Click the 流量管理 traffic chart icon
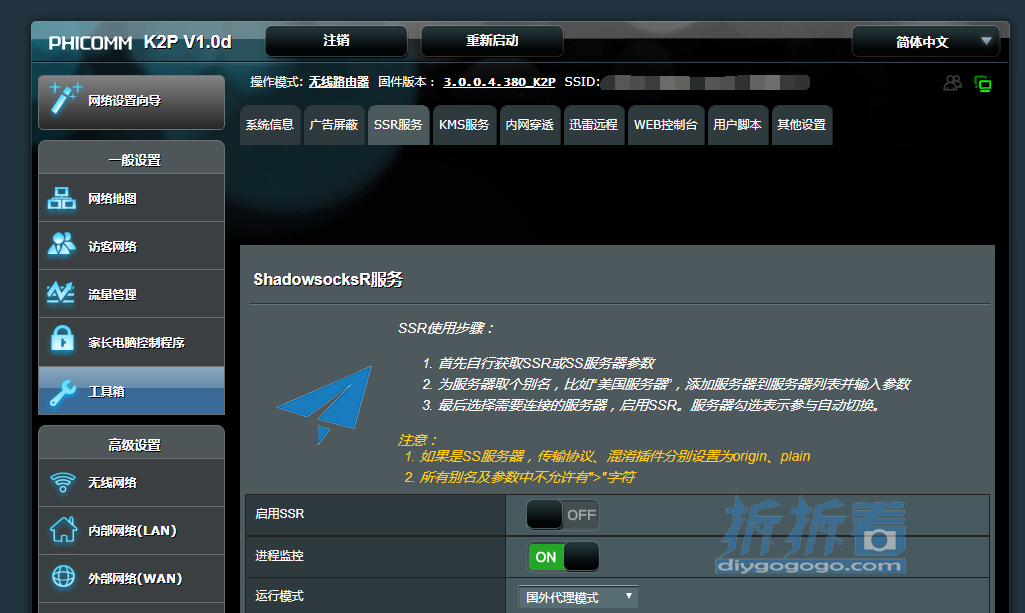 [x=61, y=293]
